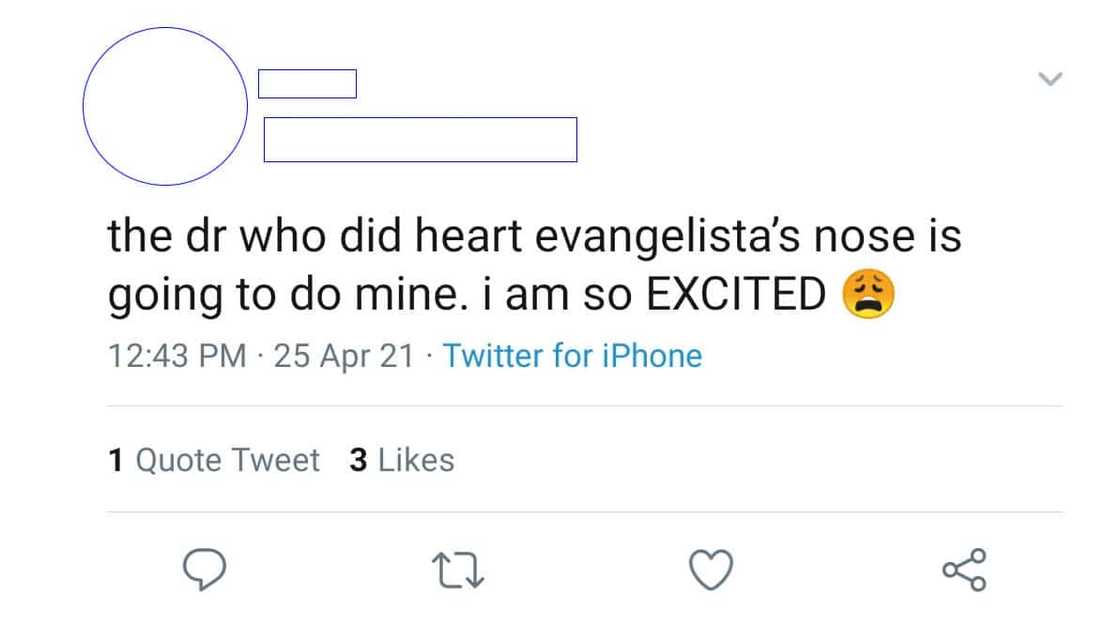Expand the tweet options chevron
This screenshot has height=624, width=1120.
click(x=1050, y=78)
